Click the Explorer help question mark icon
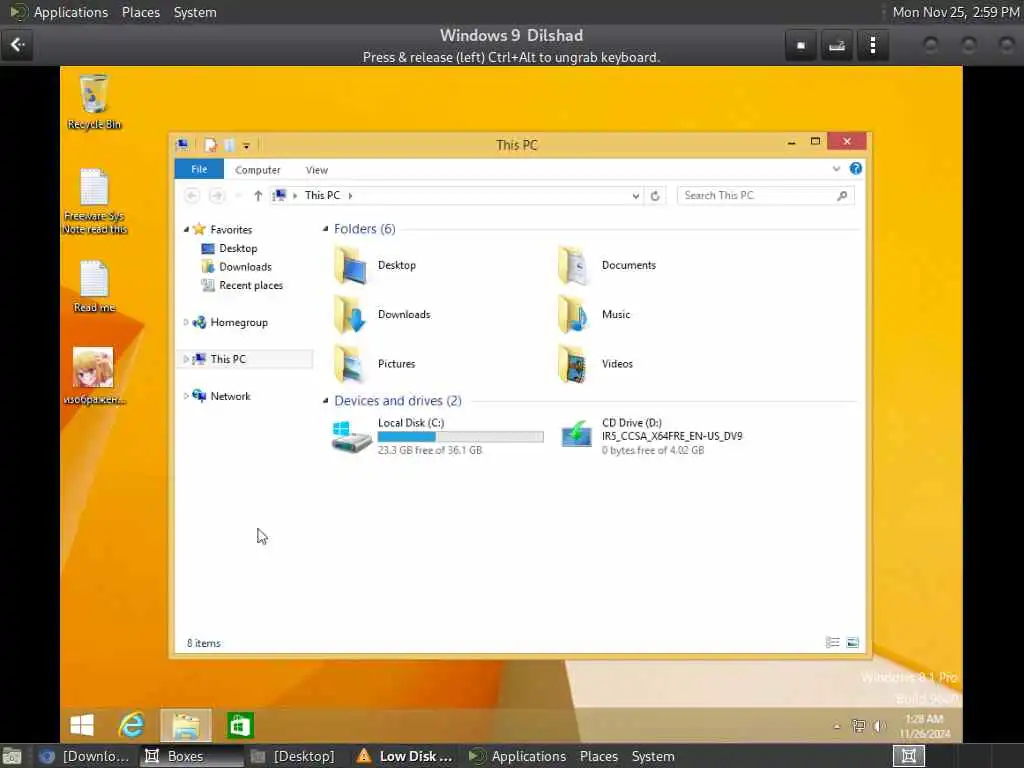The width and height of the screenshot is (1024, 768). tap(856, 168)
